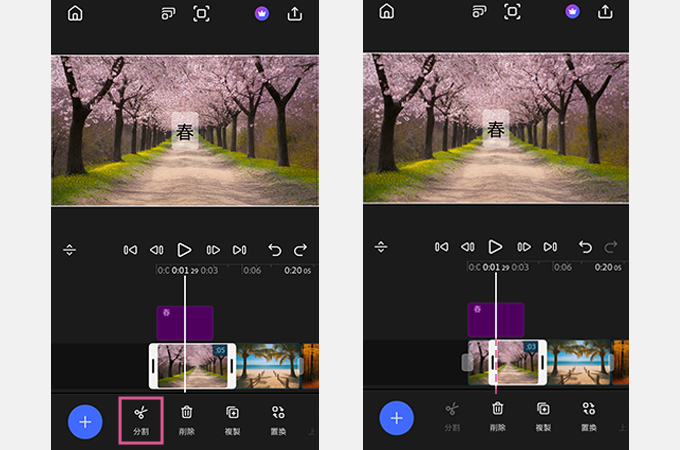Tap the purple crown premium icon, left screen

click(x=262, y=13)
